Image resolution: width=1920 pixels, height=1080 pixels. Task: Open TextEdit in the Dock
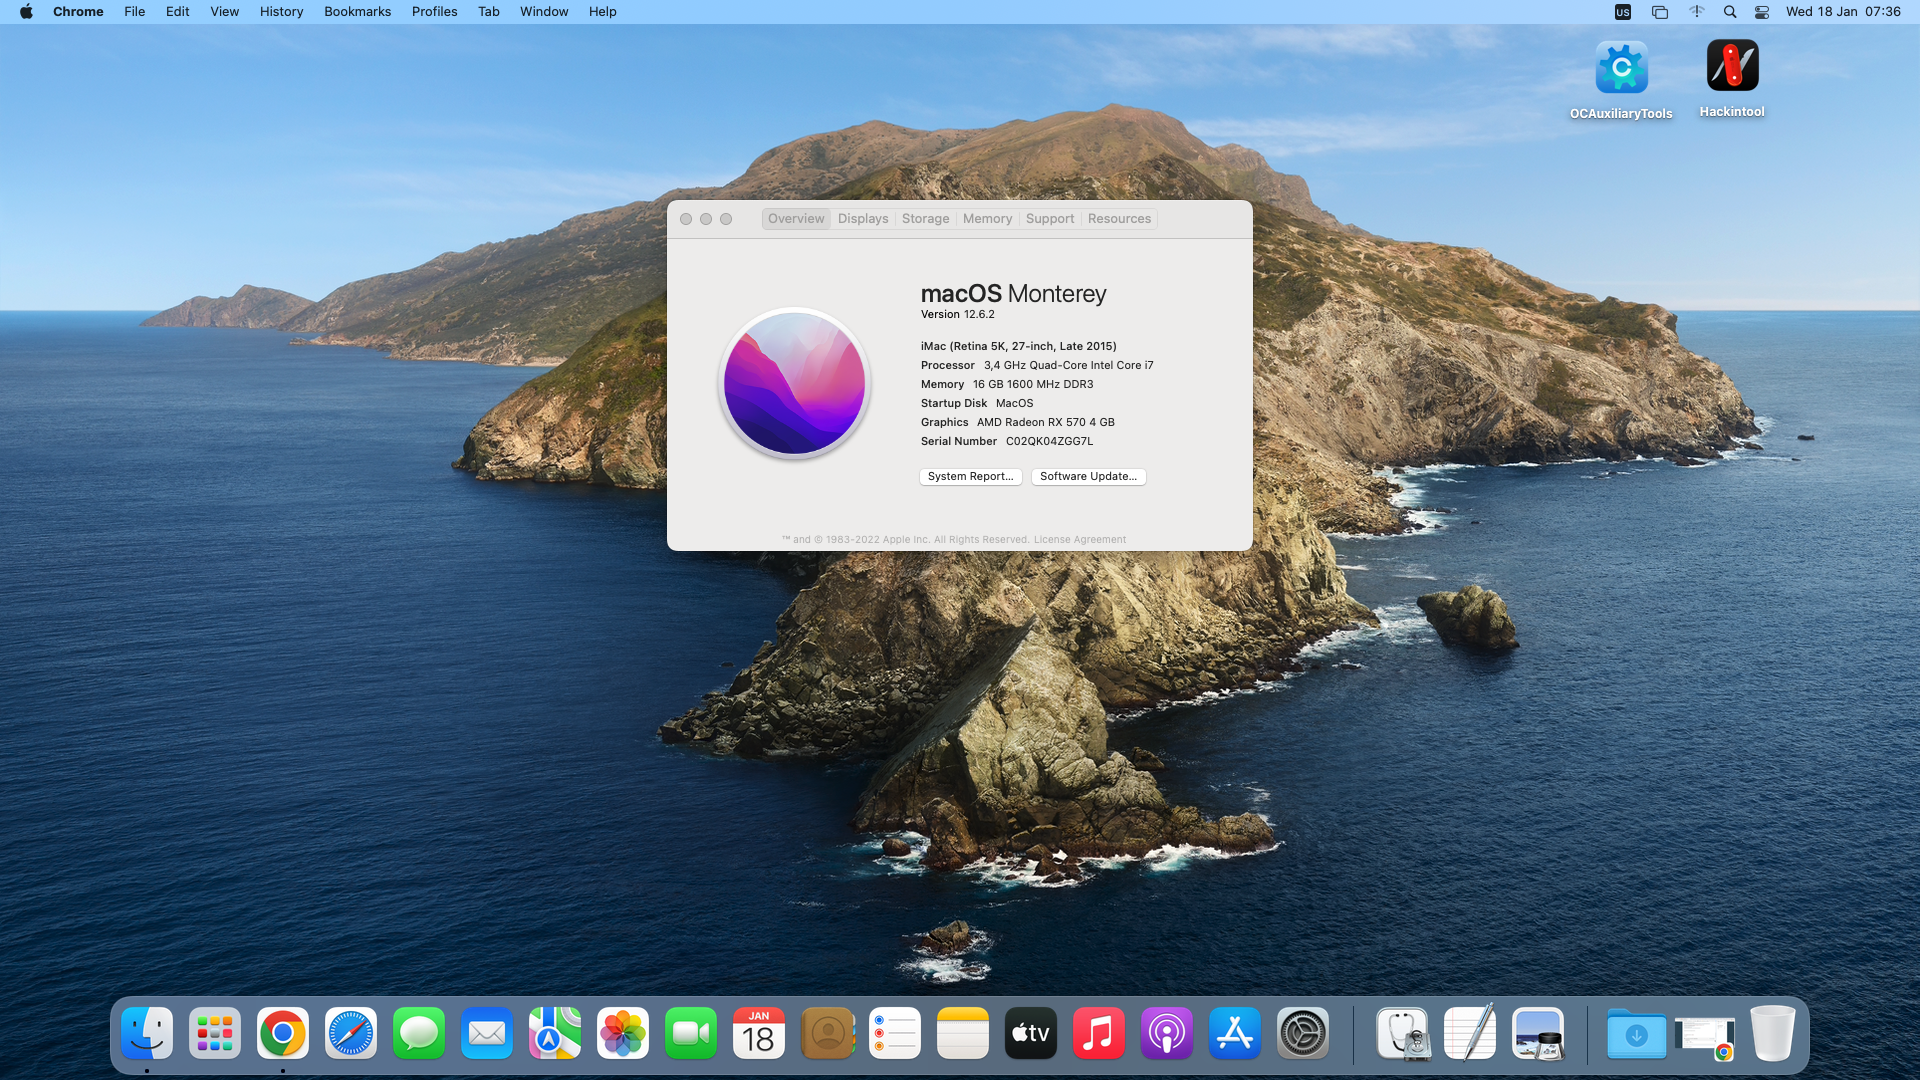pyautogui.click(x=1471, y=1033)
